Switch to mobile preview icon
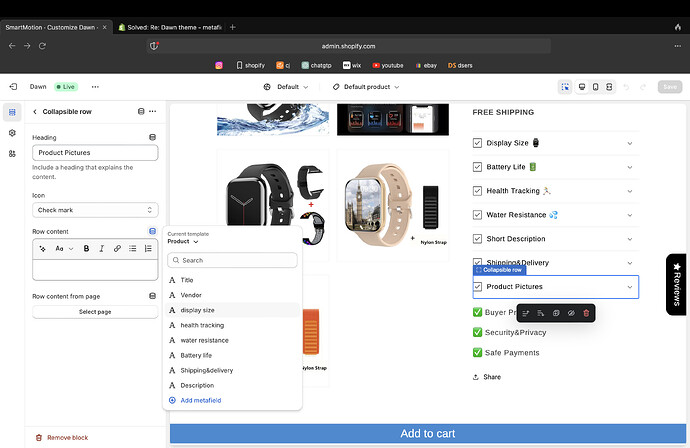Screen dimensions: 690x448 (595, 87)
